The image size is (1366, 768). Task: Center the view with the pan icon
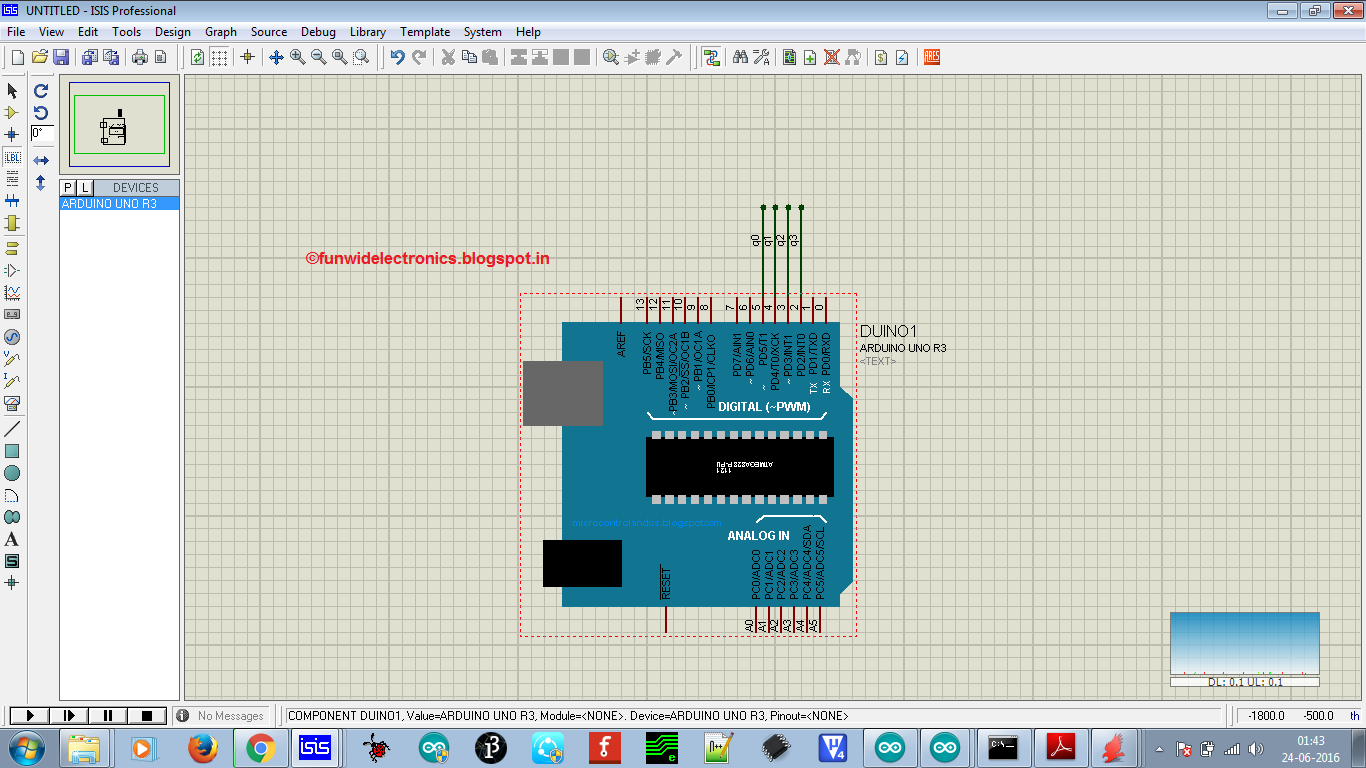tap(277, 58)
